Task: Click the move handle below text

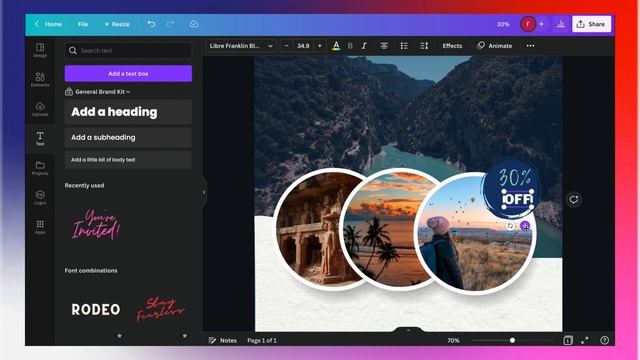Action: 525,225
